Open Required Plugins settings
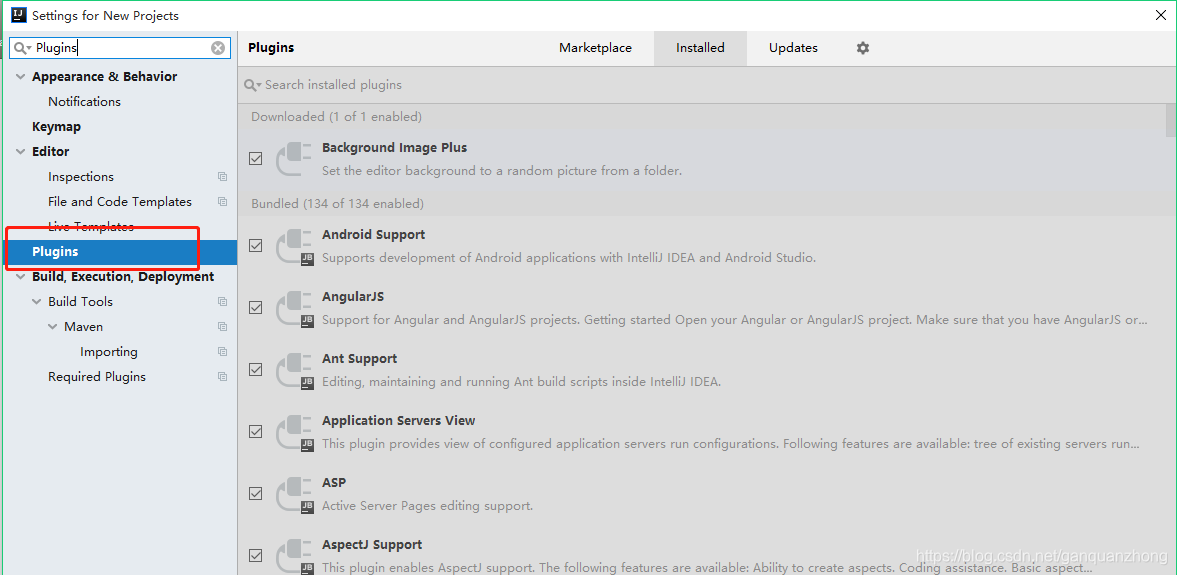The width and height of the screenshot is (1177, 575). point(97,377)
